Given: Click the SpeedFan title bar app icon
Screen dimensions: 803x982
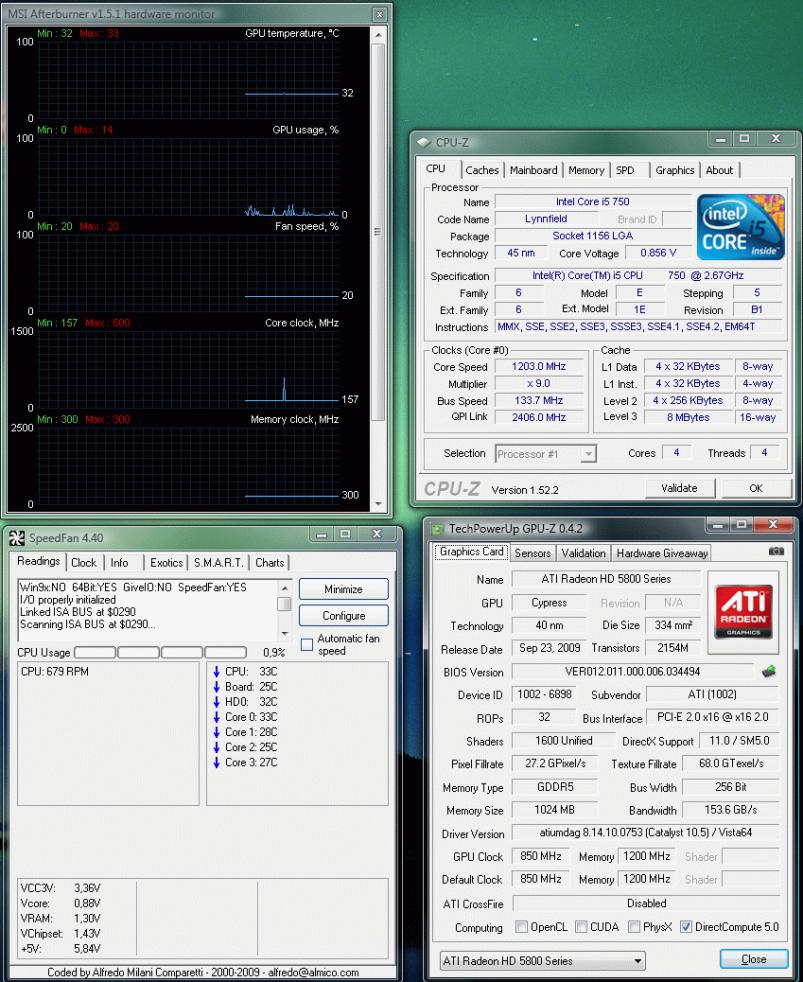Looking at the screenshot, I should [x=16, y=538].
